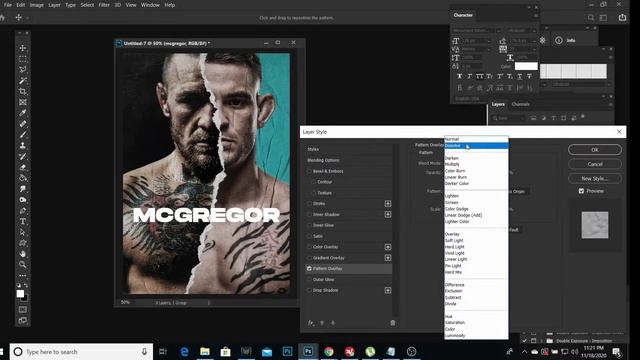The height and width of the screenshot is (360, 640).
Task: Enable the Inner Shadow checkbox
Action: 309,214
